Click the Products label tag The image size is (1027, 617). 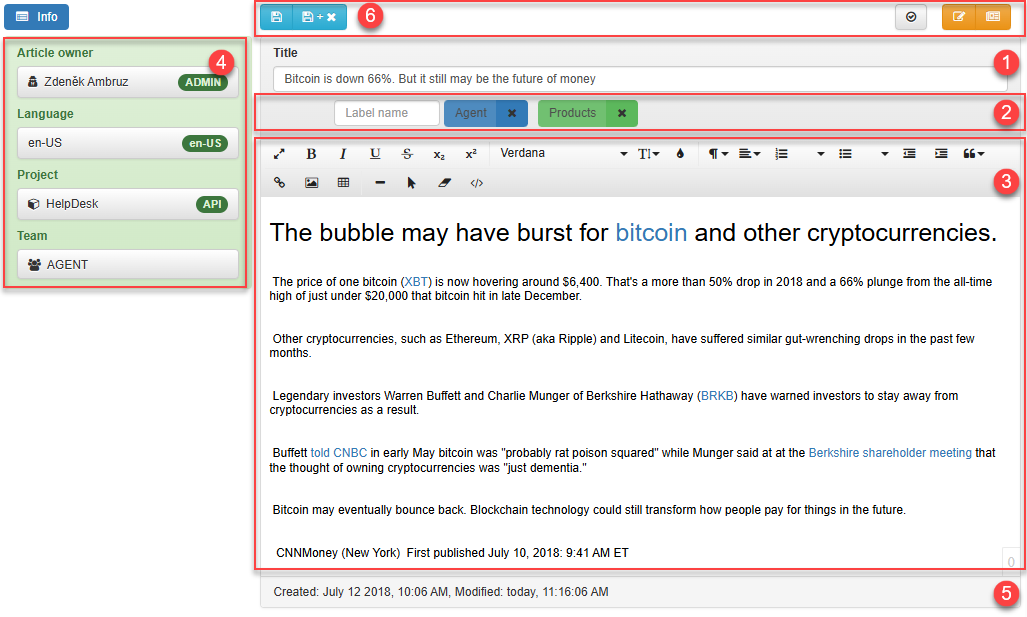pos(572,113)
